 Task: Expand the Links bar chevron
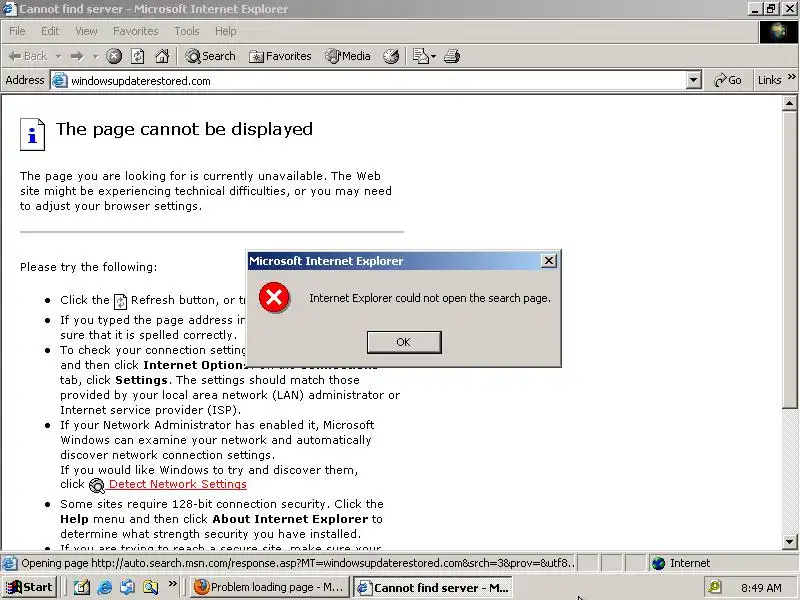pyautogui.click(x=791, y=77)
